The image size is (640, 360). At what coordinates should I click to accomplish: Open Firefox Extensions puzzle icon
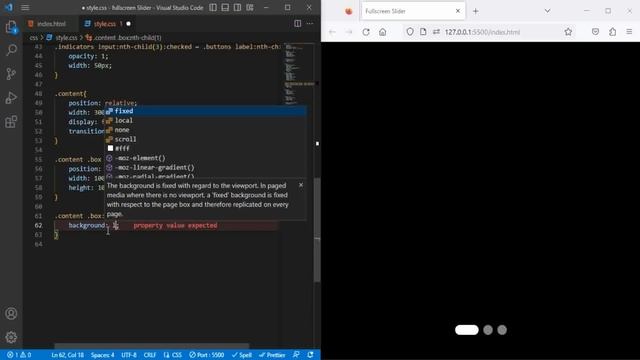(613, 32)
